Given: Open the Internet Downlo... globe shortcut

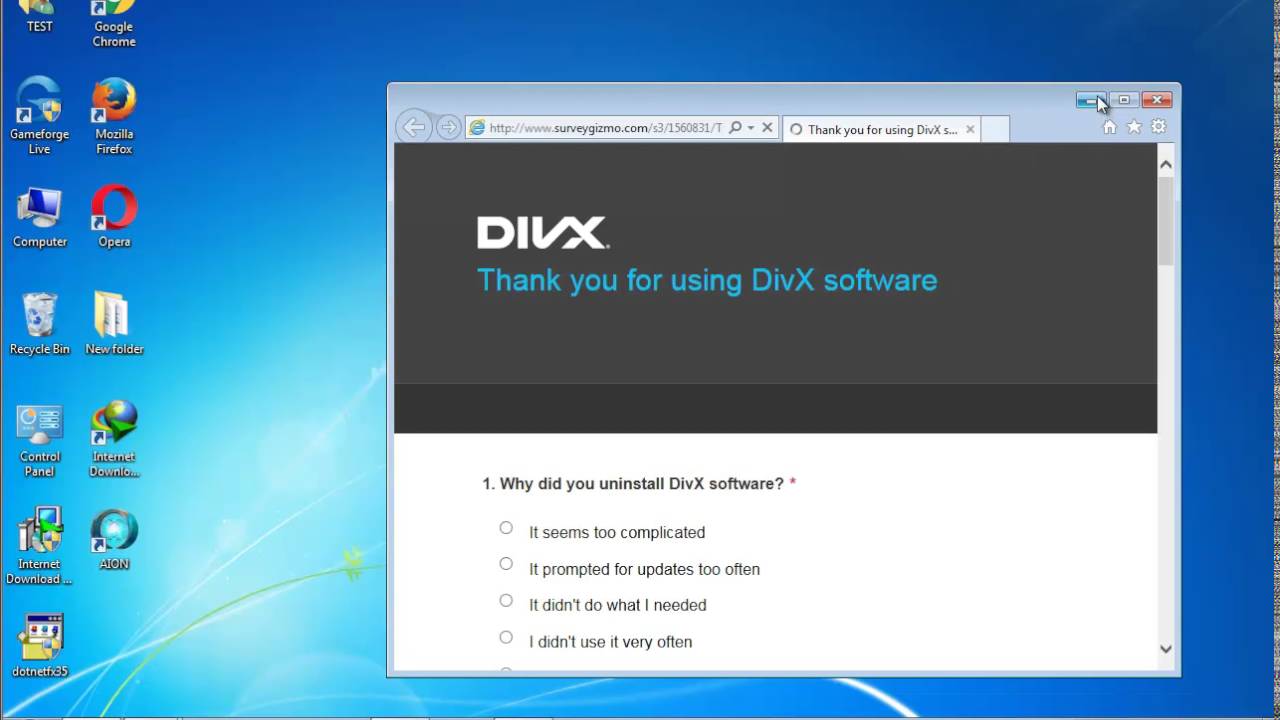Looking at the screenshot, I should tap(114, 439).
